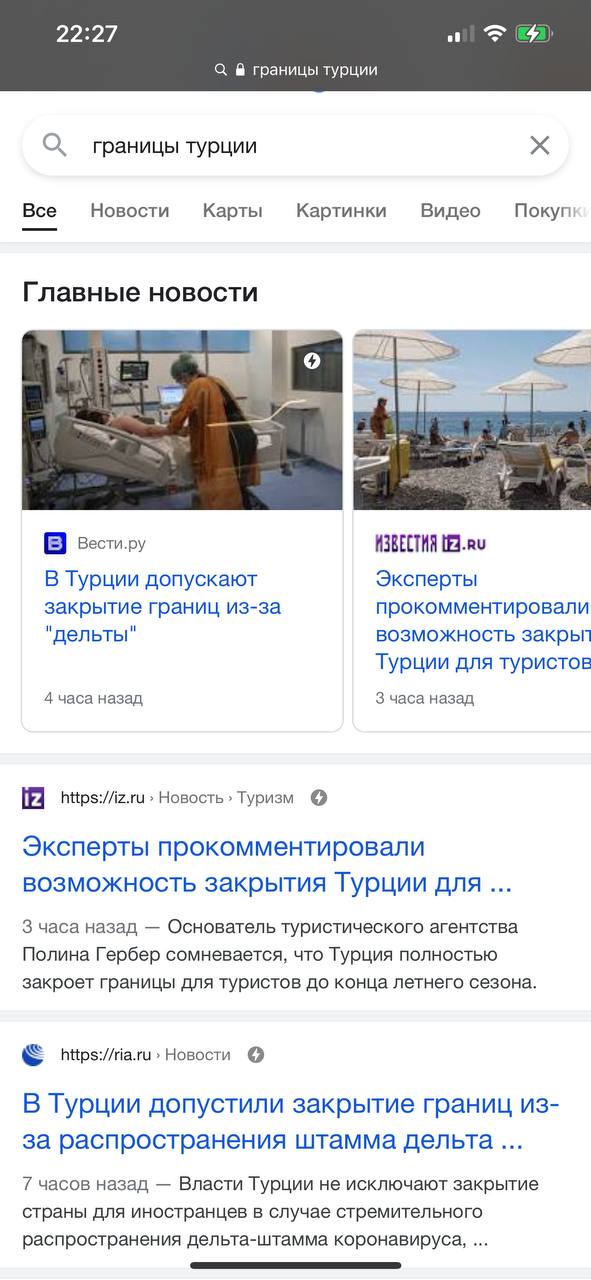
Task: Tap the AMP lightning icon beside iz.ru breadcrumb
Action: click(x=319, y=797)
